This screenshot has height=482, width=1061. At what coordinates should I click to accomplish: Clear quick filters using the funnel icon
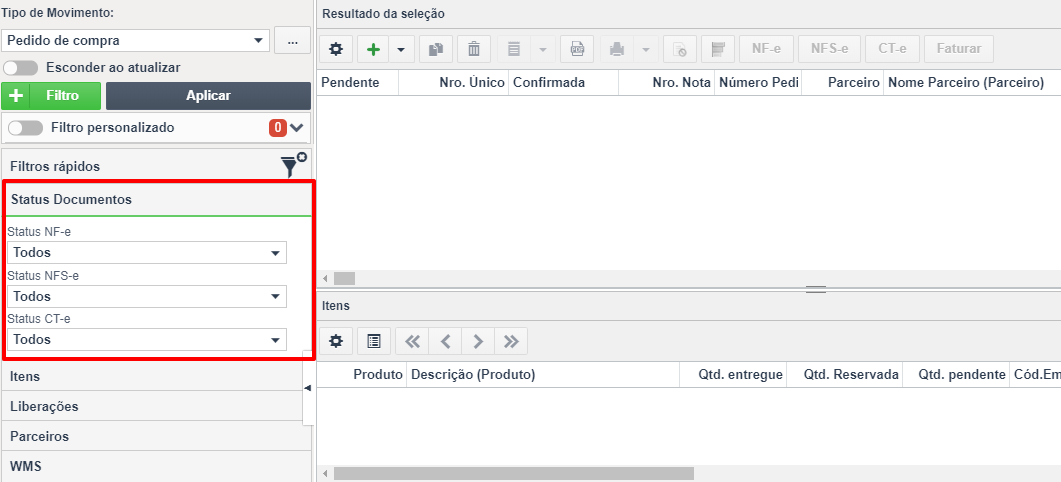click(293, 165)
